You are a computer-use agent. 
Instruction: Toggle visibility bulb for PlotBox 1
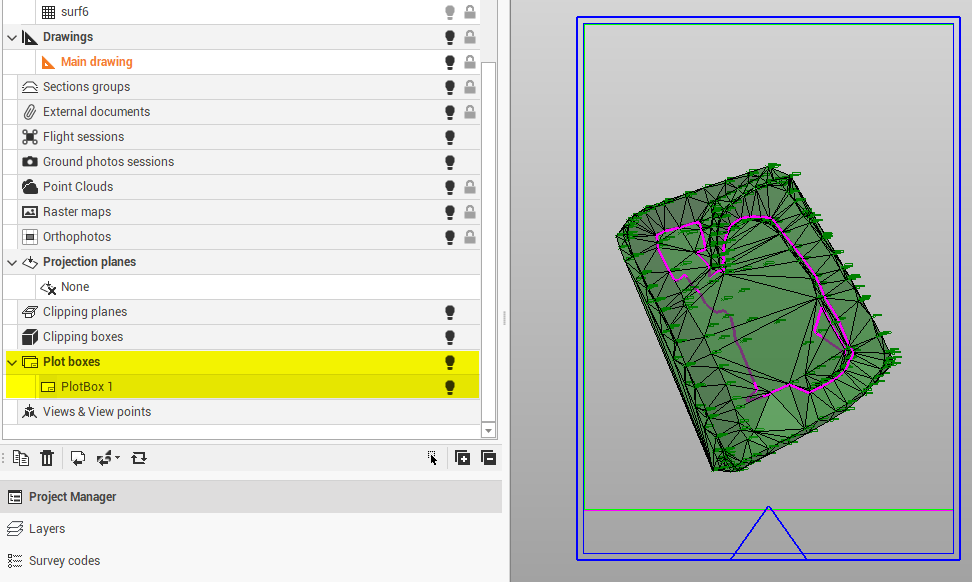tap(450, 387)
